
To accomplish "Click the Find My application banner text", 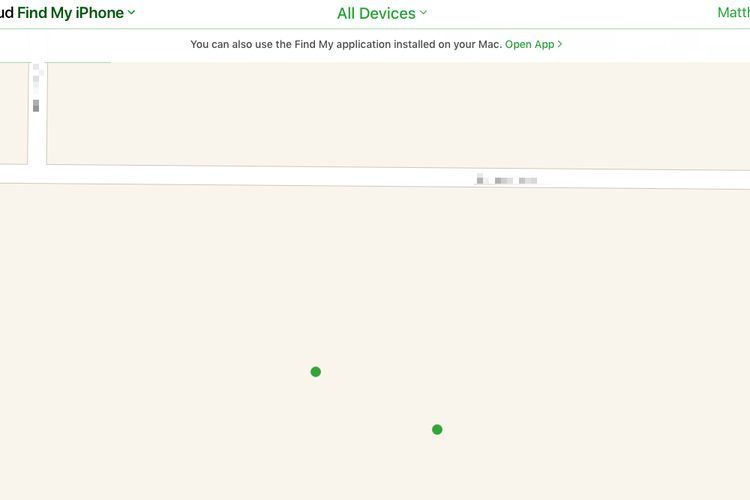I will 345,44.
